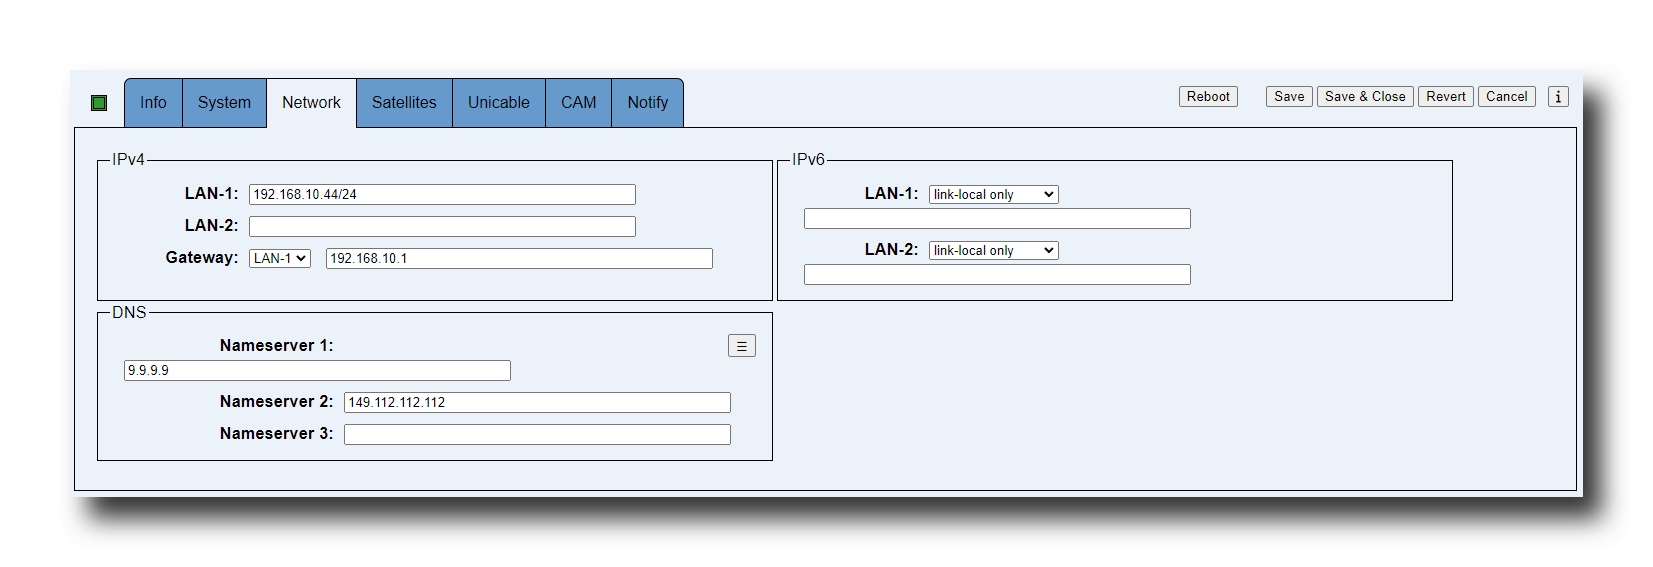This screenshot has height=567, width=1653.
Task: Click the DNS list menu icon button
Action: tap(742, 346)
